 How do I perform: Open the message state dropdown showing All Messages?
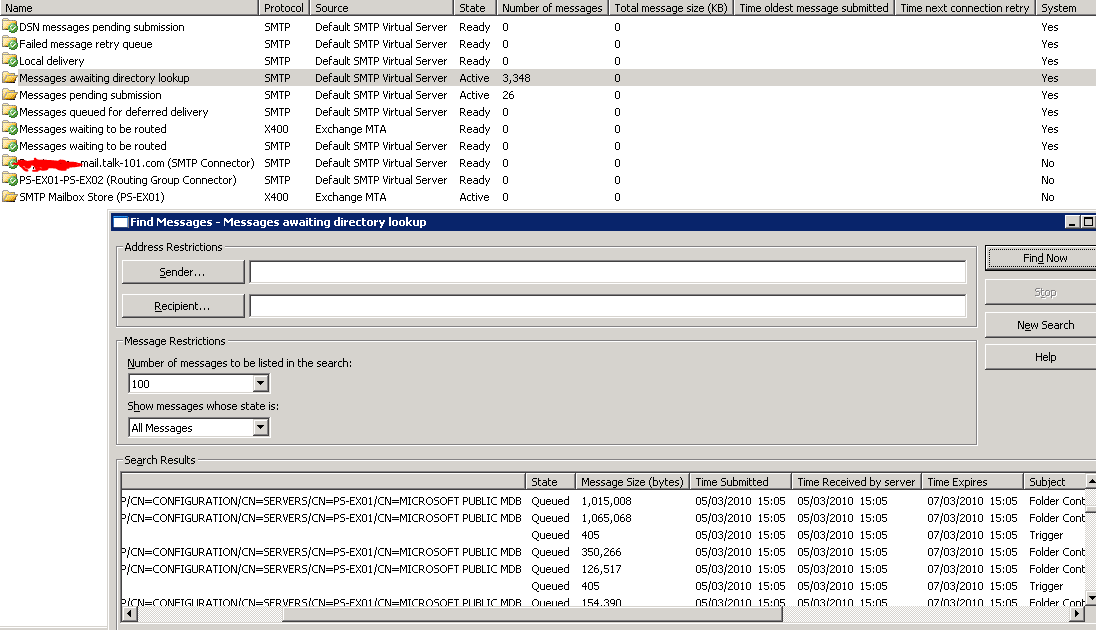coord(261,427)
